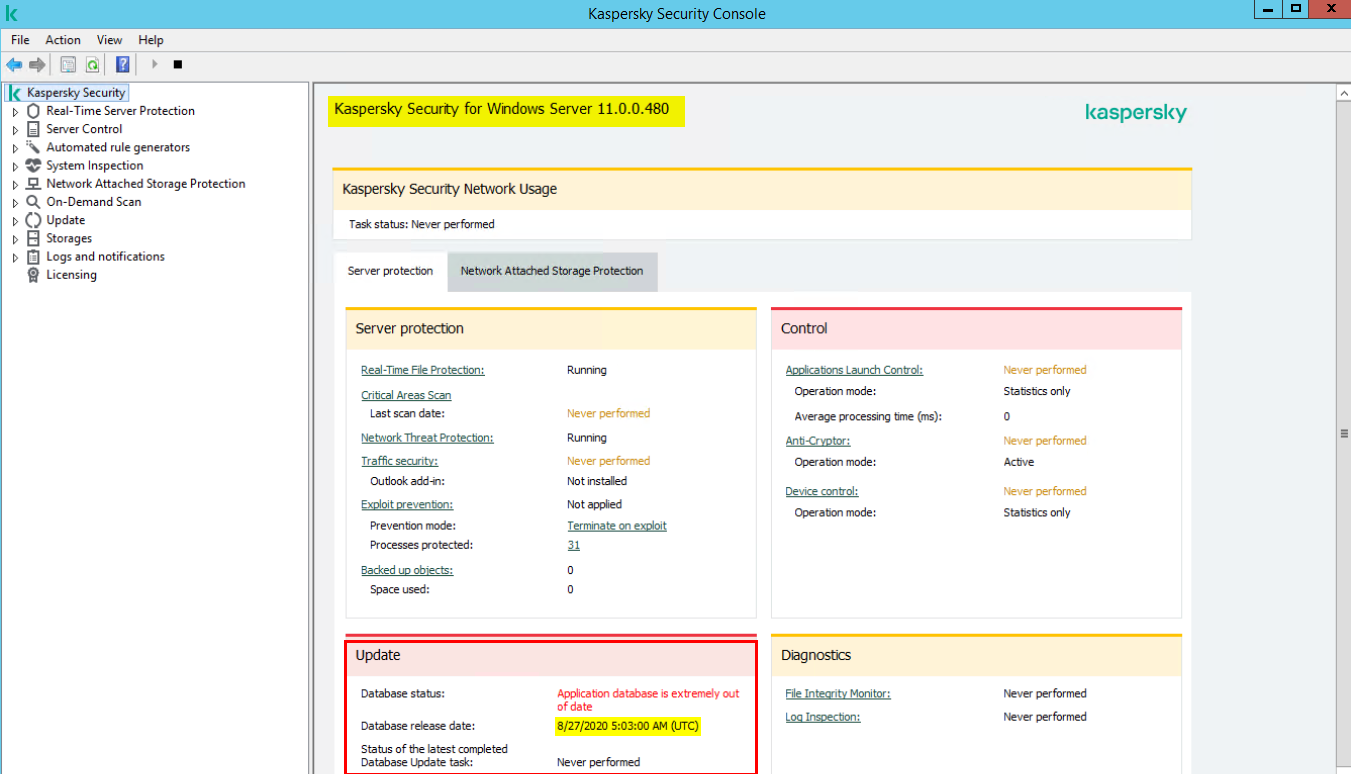Click the black Stop square in toolbar

178,64
